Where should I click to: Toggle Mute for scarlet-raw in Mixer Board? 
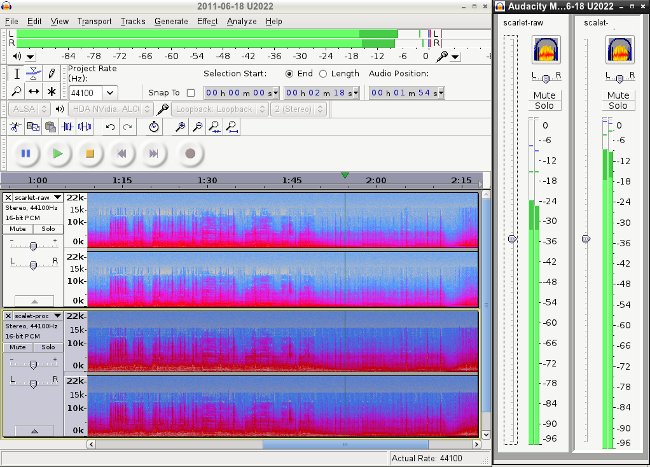click(x=544, y=95)
